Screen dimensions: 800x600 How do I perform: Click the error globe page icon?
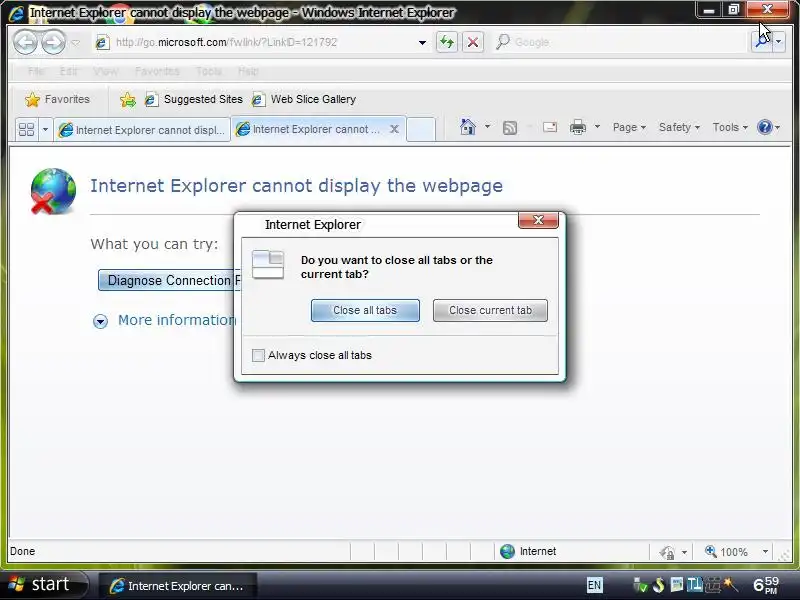53,191
